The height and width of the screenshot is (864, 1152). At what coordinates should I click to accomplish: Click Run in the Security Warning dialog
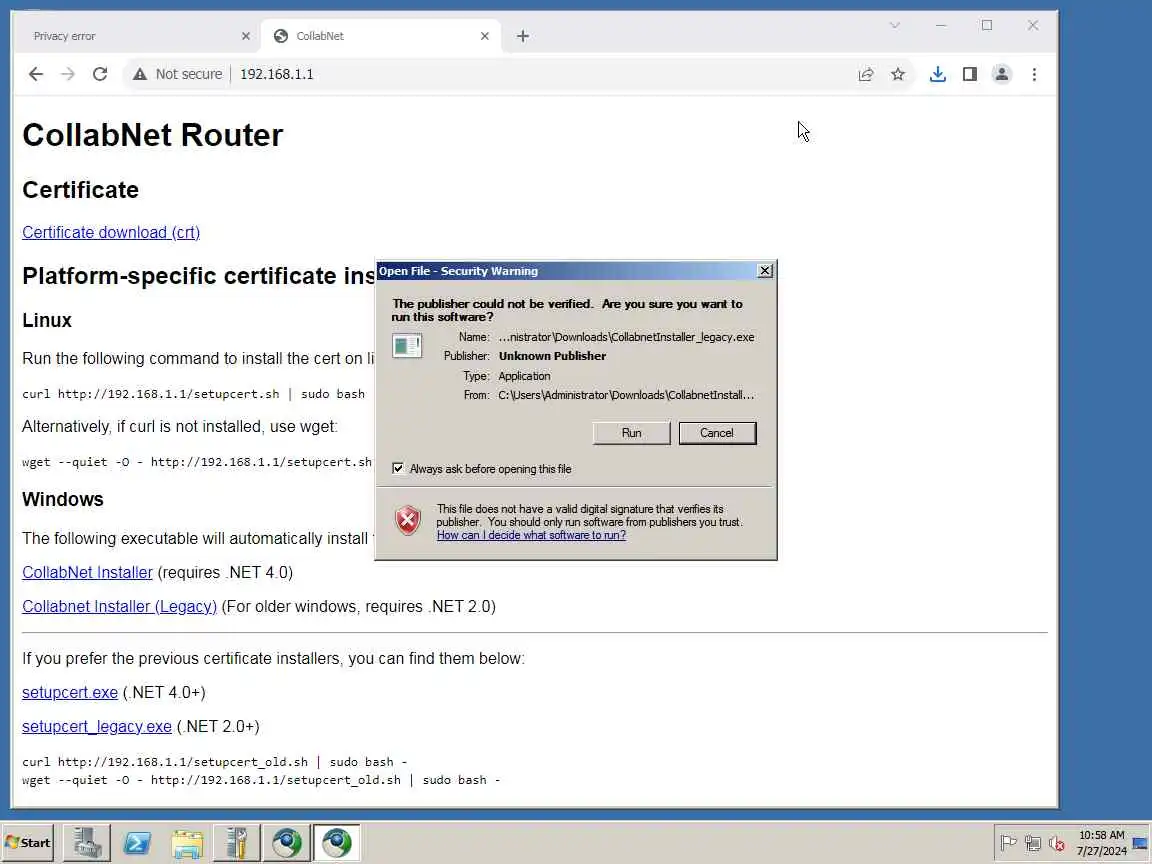(x=631, y=433)
